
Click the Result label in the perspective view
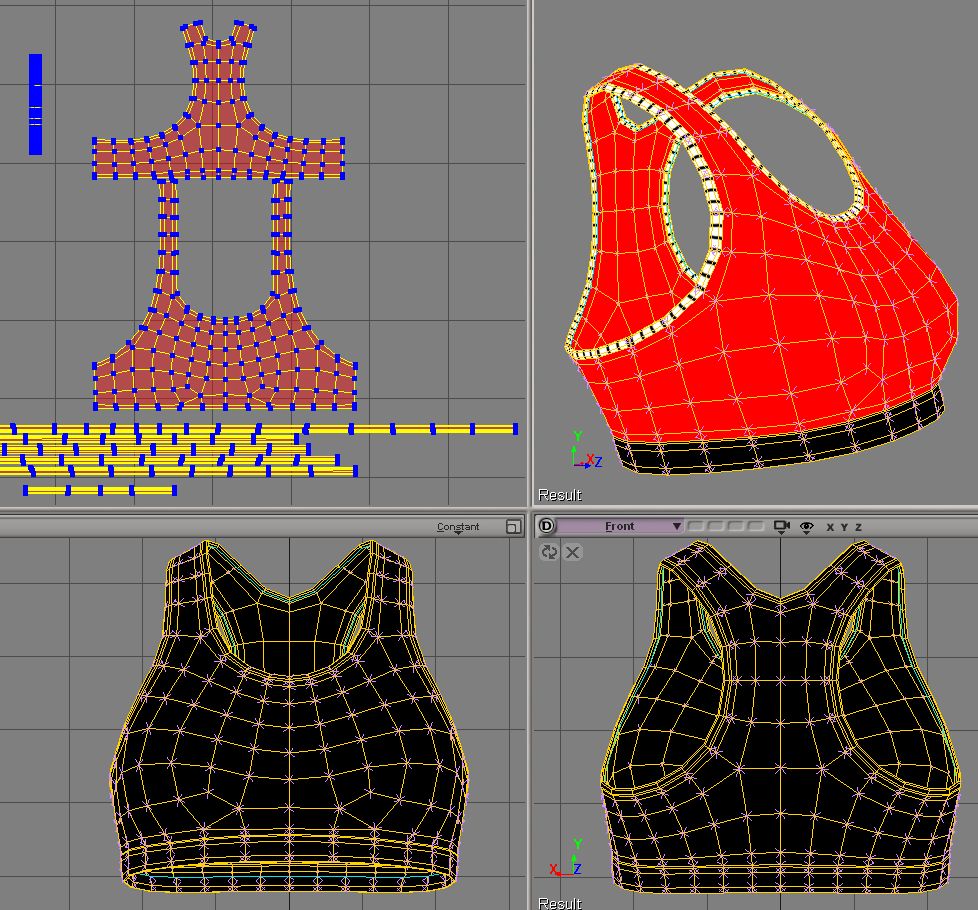[x=559, y=495]
